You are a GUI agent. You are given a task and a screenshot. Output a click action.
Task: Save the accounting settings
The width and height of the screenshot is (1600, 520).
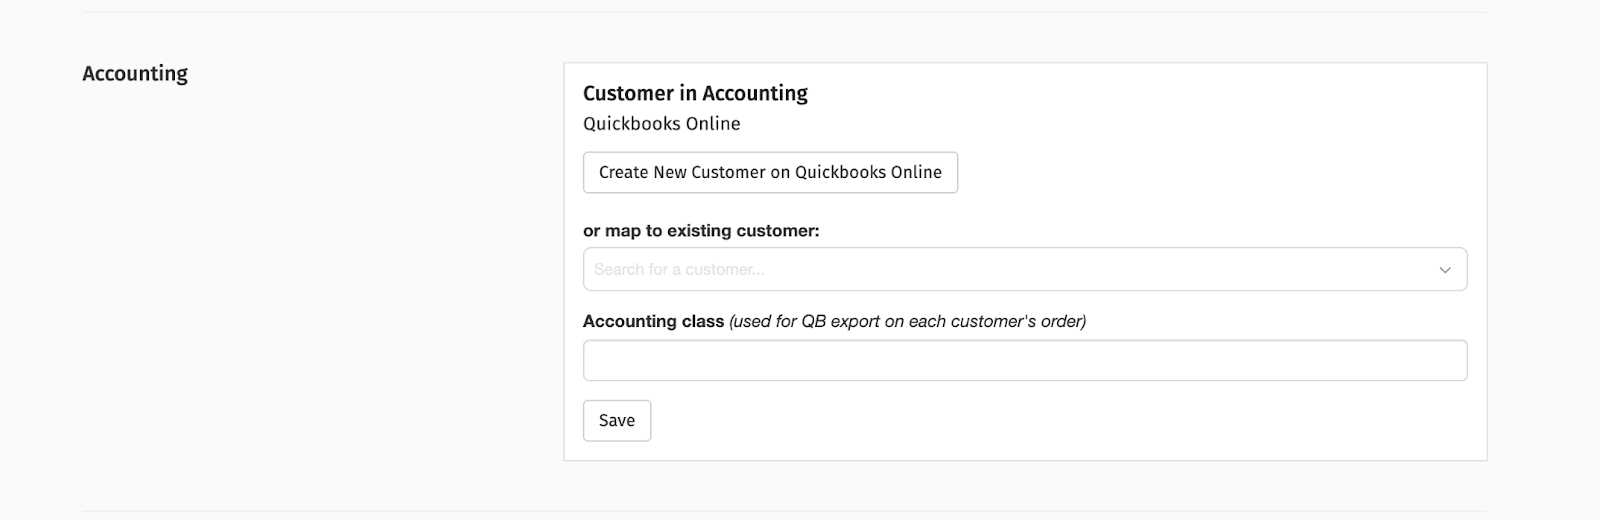[617, 421]
